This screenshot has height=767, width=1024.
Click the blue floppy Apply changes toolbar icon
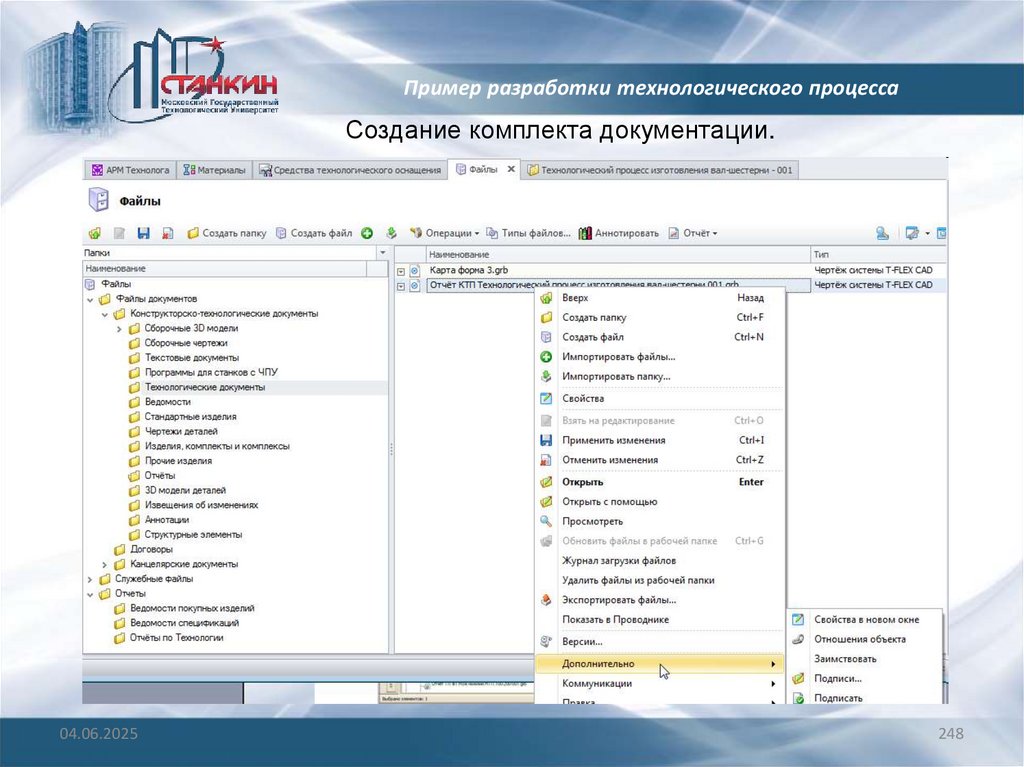click(144, 233)
